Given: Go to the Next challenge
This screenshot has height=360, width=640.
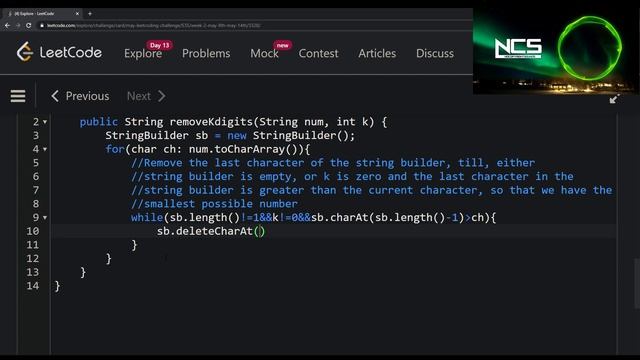Looking at the screenshot, I should pyautogui.click(x=146, y=96).
